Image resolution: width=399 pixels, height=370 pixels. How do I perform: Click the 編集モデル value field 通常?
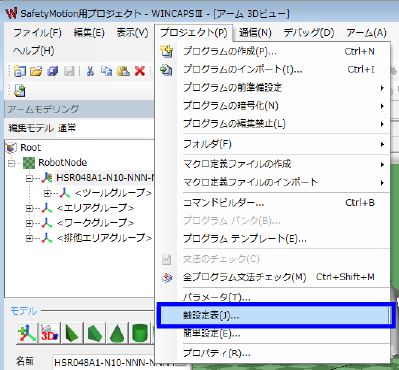[105, 128]
